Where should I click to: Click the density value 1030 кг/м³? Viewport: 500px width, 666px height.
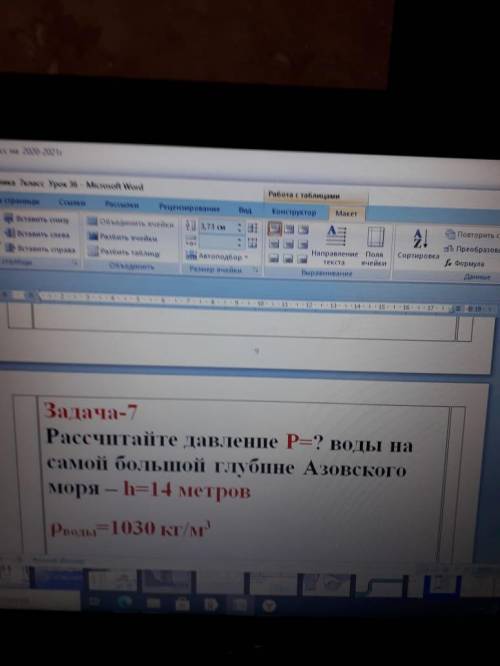click(161, 528)
